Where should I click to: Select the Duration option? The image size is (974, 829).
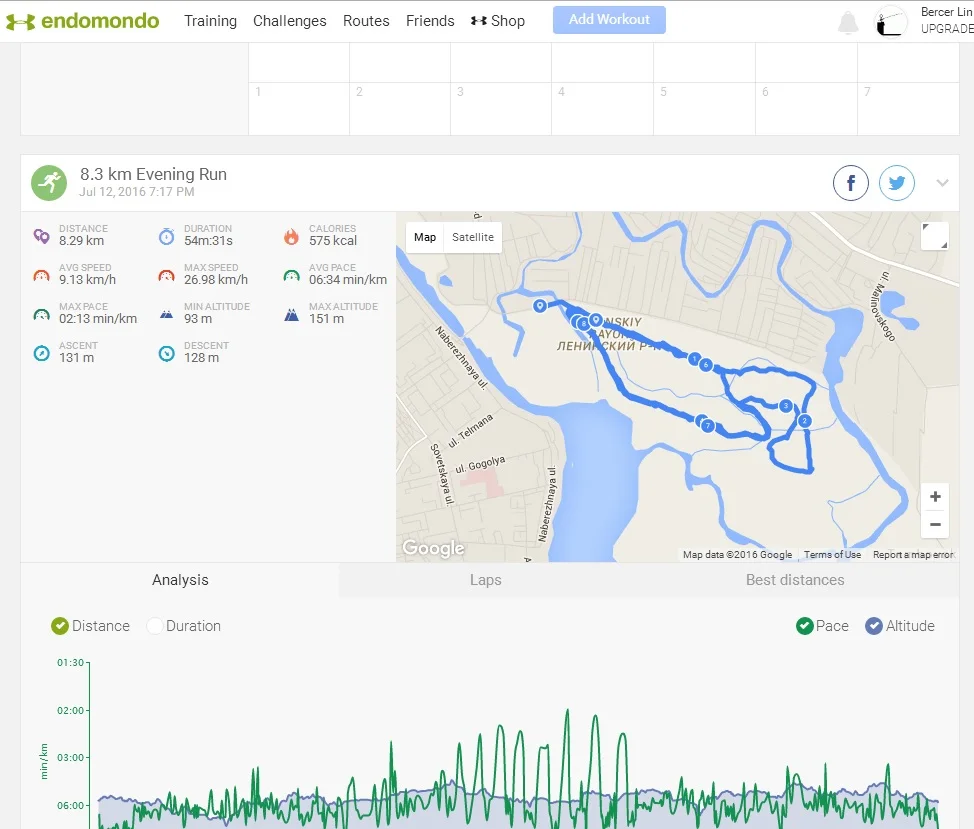pos(155,626)
